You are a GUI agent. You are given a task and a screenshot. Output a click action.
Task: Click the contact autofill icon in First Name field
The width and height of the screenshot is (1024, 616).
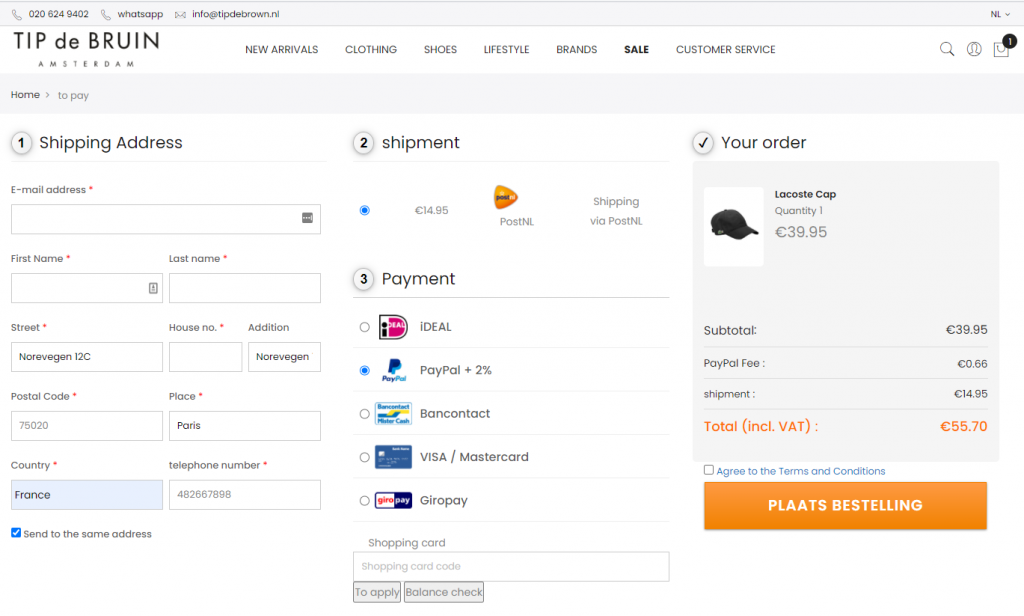153,288
